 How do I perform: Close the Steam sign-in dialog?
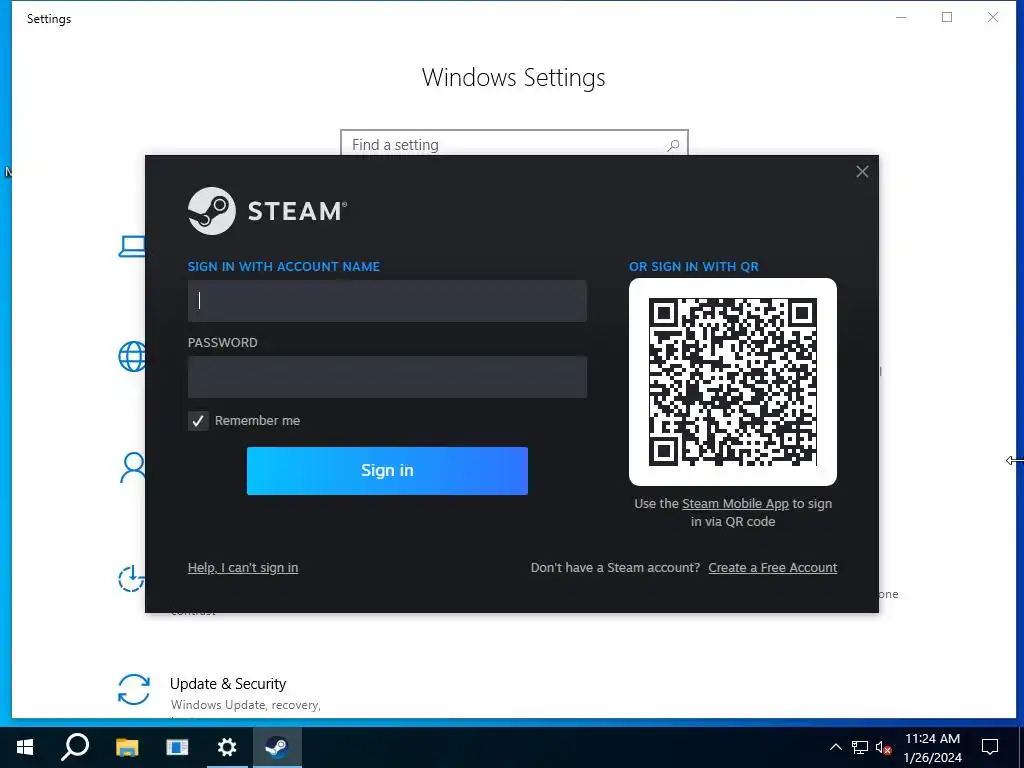[x=862, y=172]
